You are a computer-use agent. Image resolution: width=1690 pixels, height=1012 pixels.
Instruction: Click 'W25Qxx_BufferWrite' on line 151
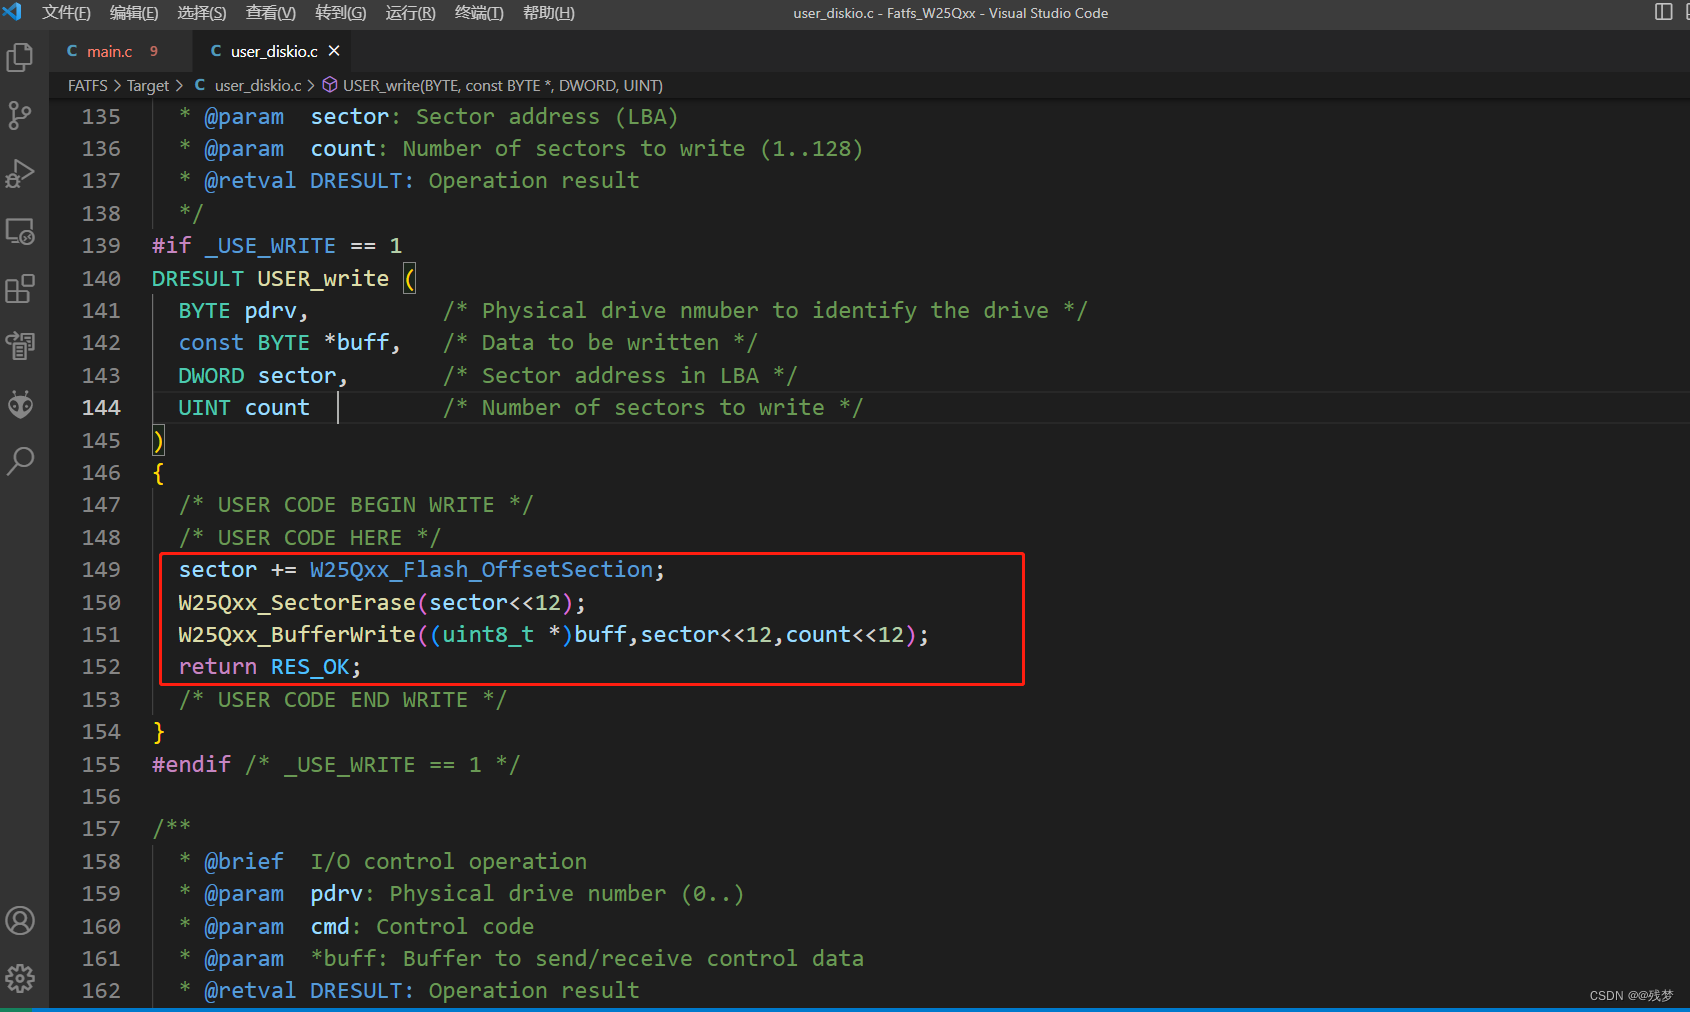[297, 635]
